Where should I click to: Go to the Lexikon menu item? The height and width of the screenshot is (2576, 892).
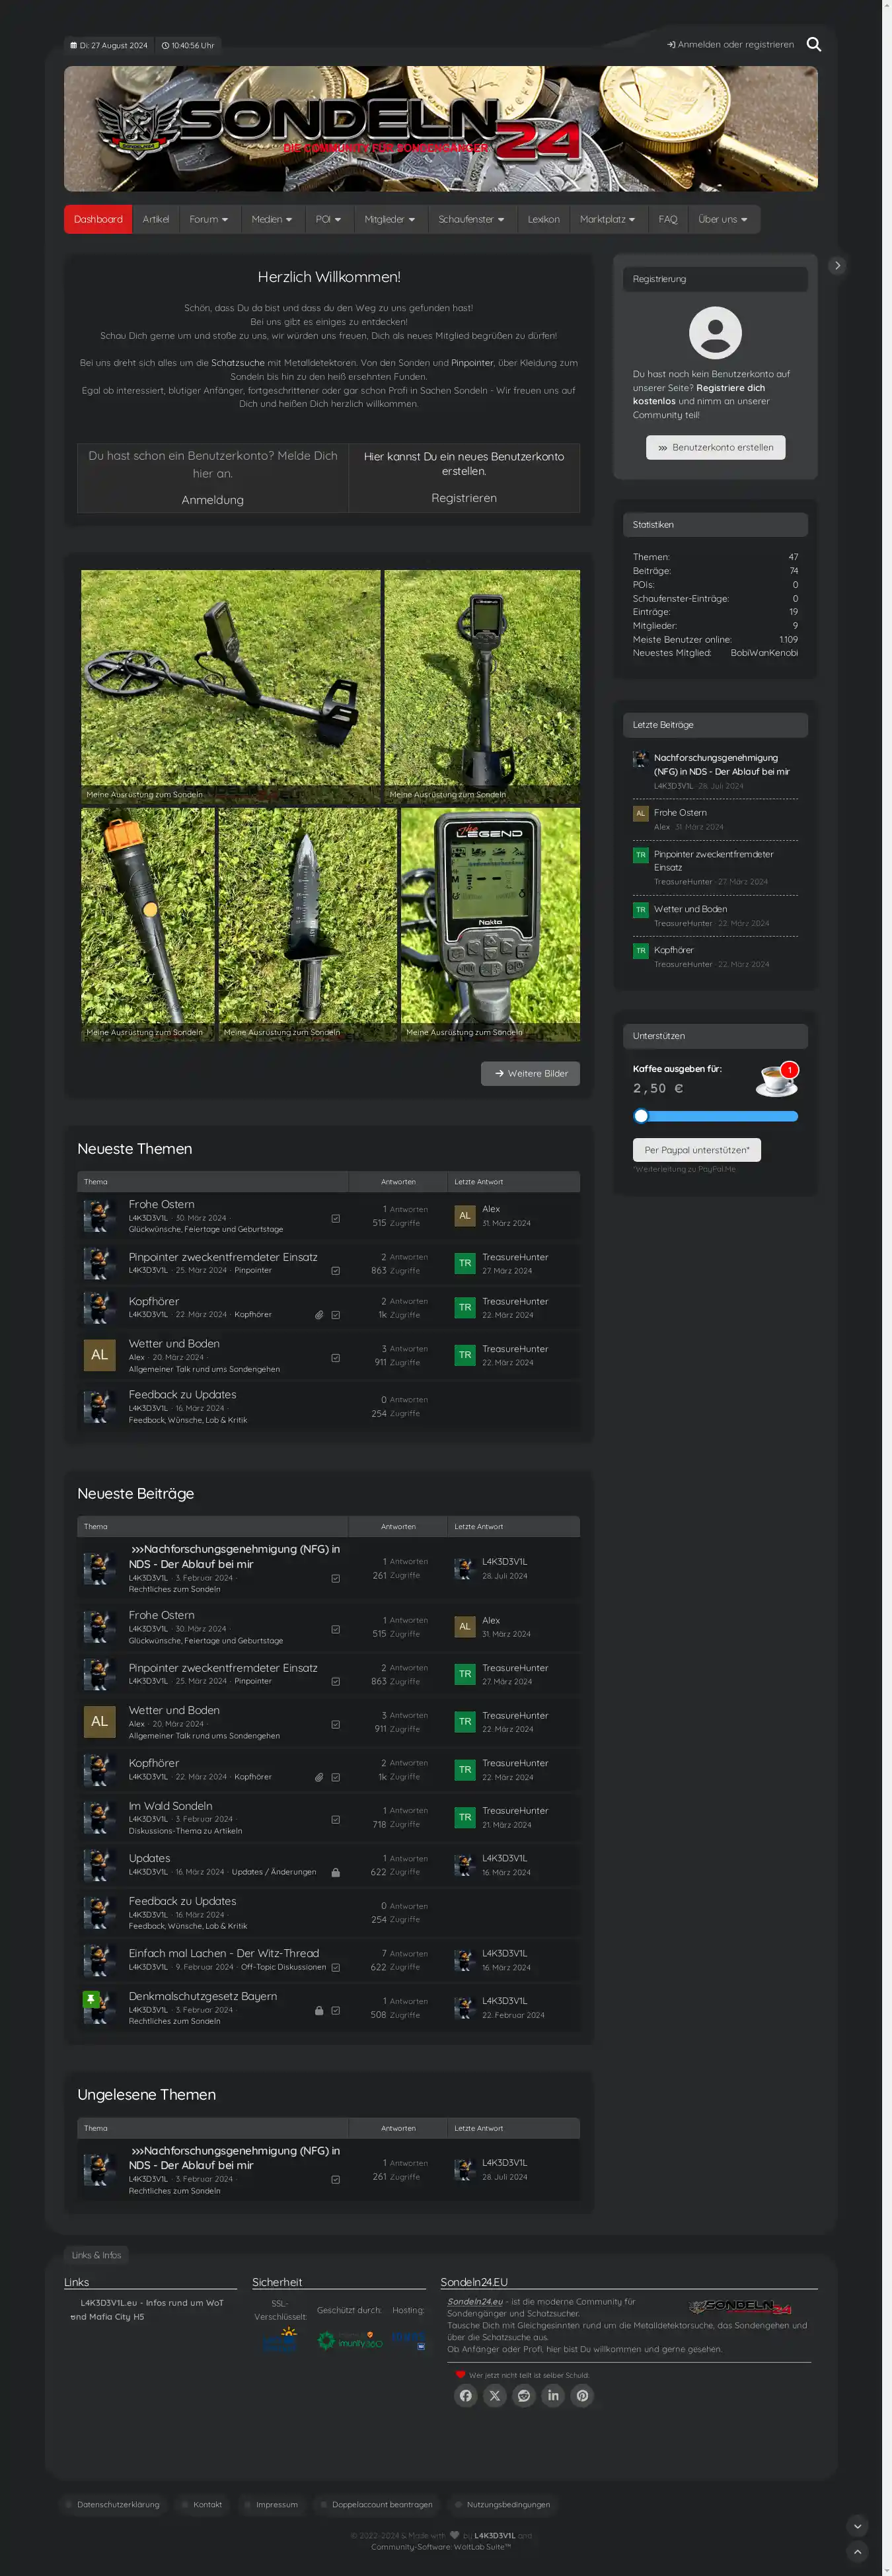click(x=543, y=219)
